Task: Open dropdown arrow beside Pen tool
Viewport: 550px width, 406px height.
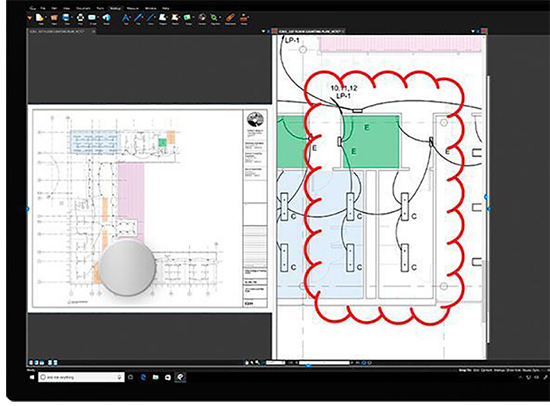Action: [x=142, y=17]
